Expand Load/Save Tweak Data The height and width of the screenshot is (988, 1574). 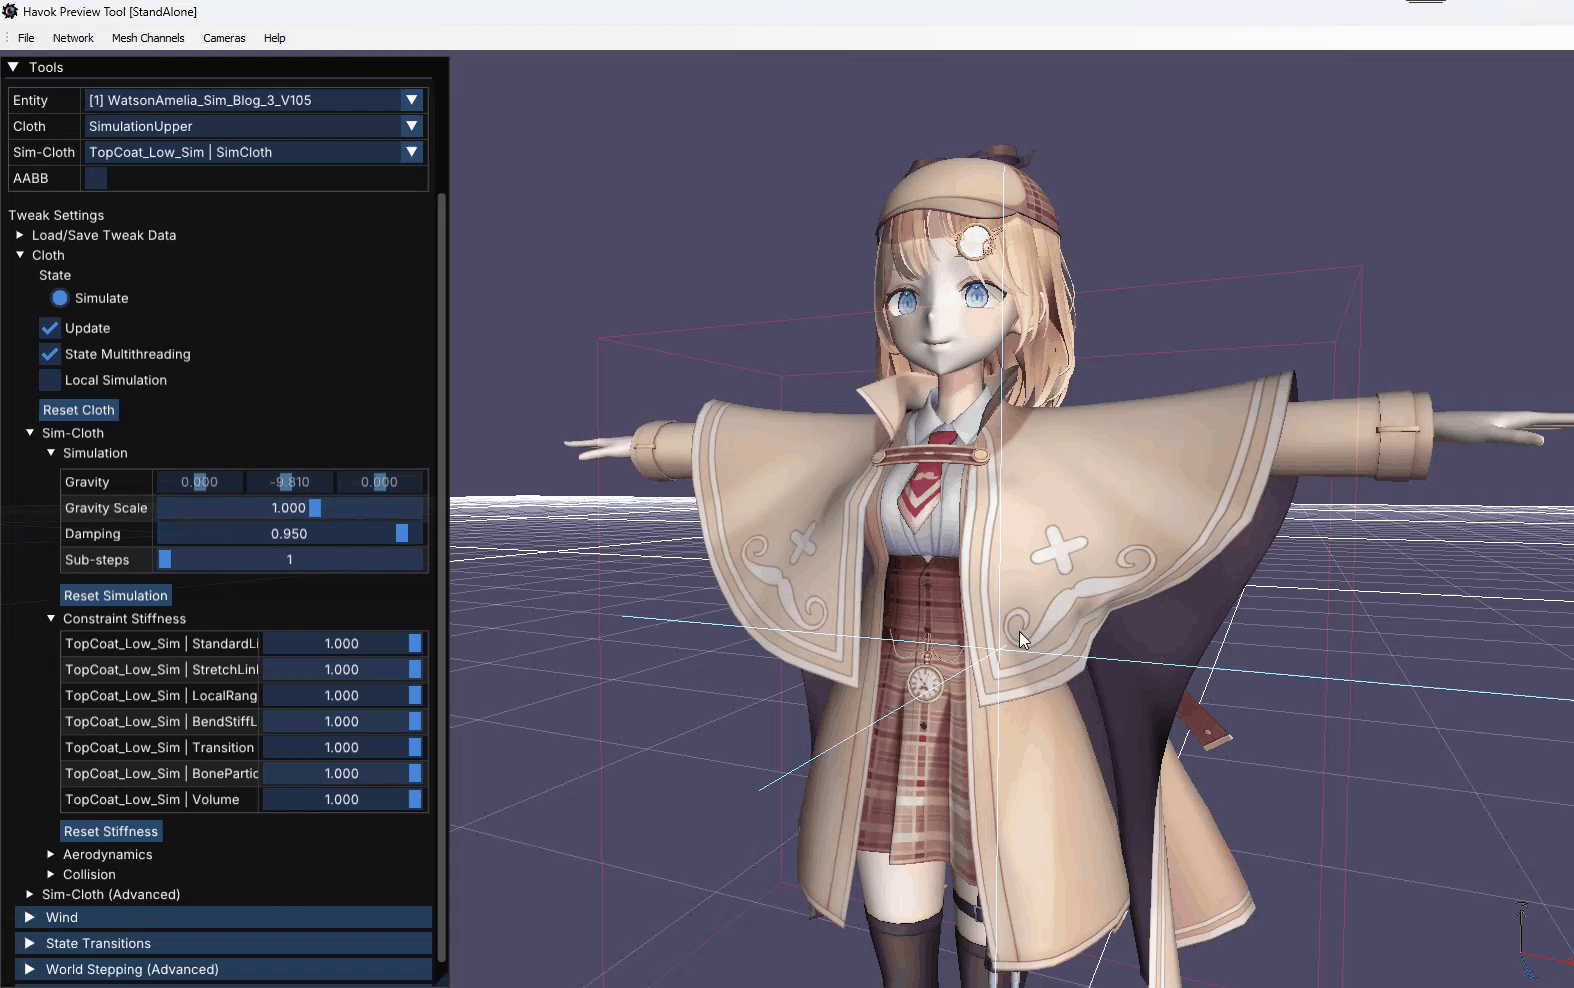click(20, 235)
